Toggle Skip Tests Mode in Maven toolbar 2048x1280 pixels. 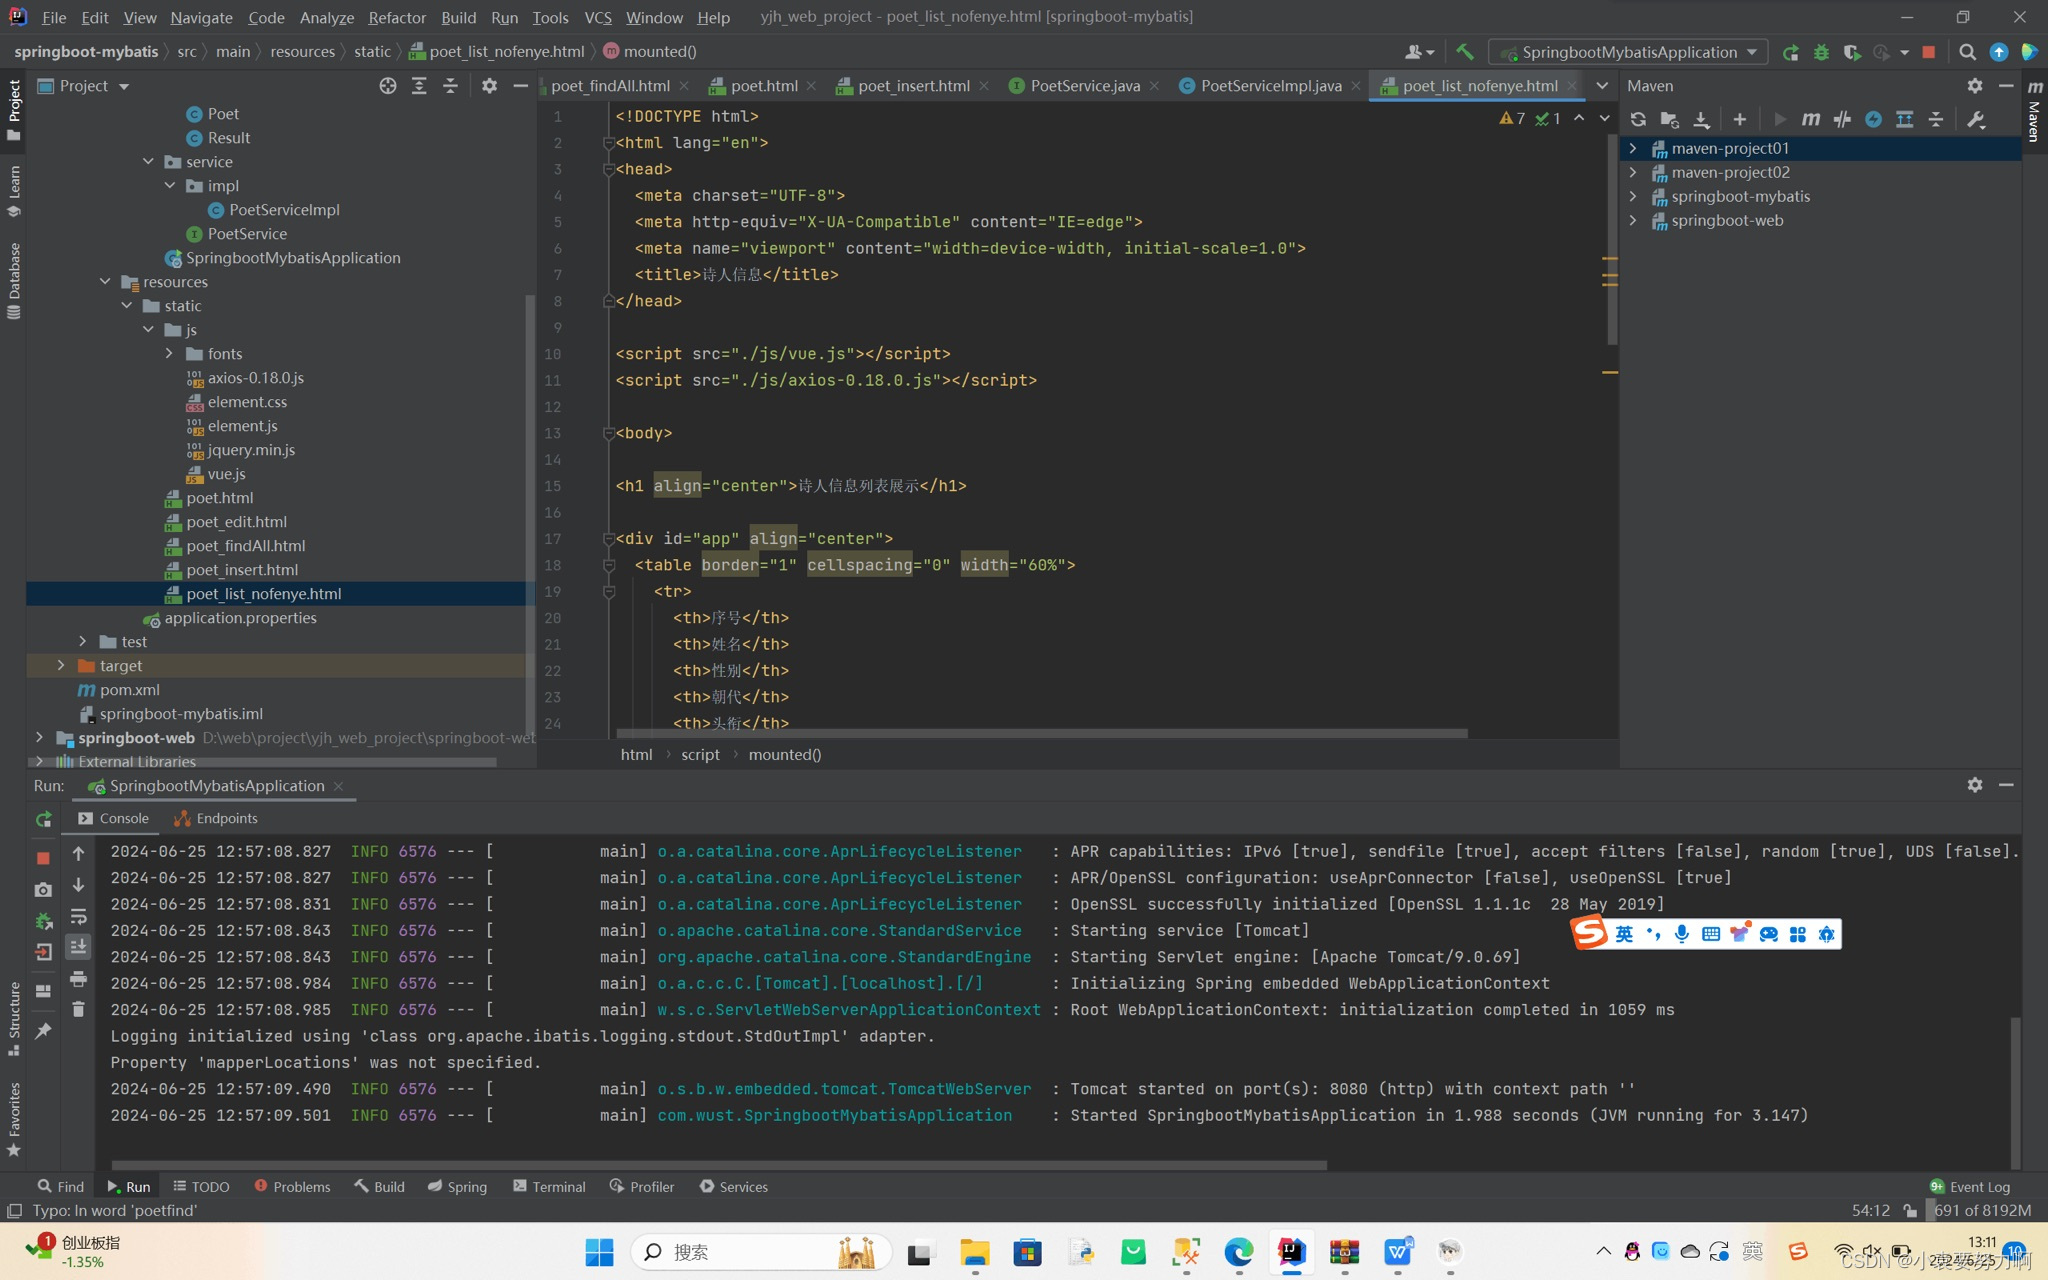pos(1873,119)
